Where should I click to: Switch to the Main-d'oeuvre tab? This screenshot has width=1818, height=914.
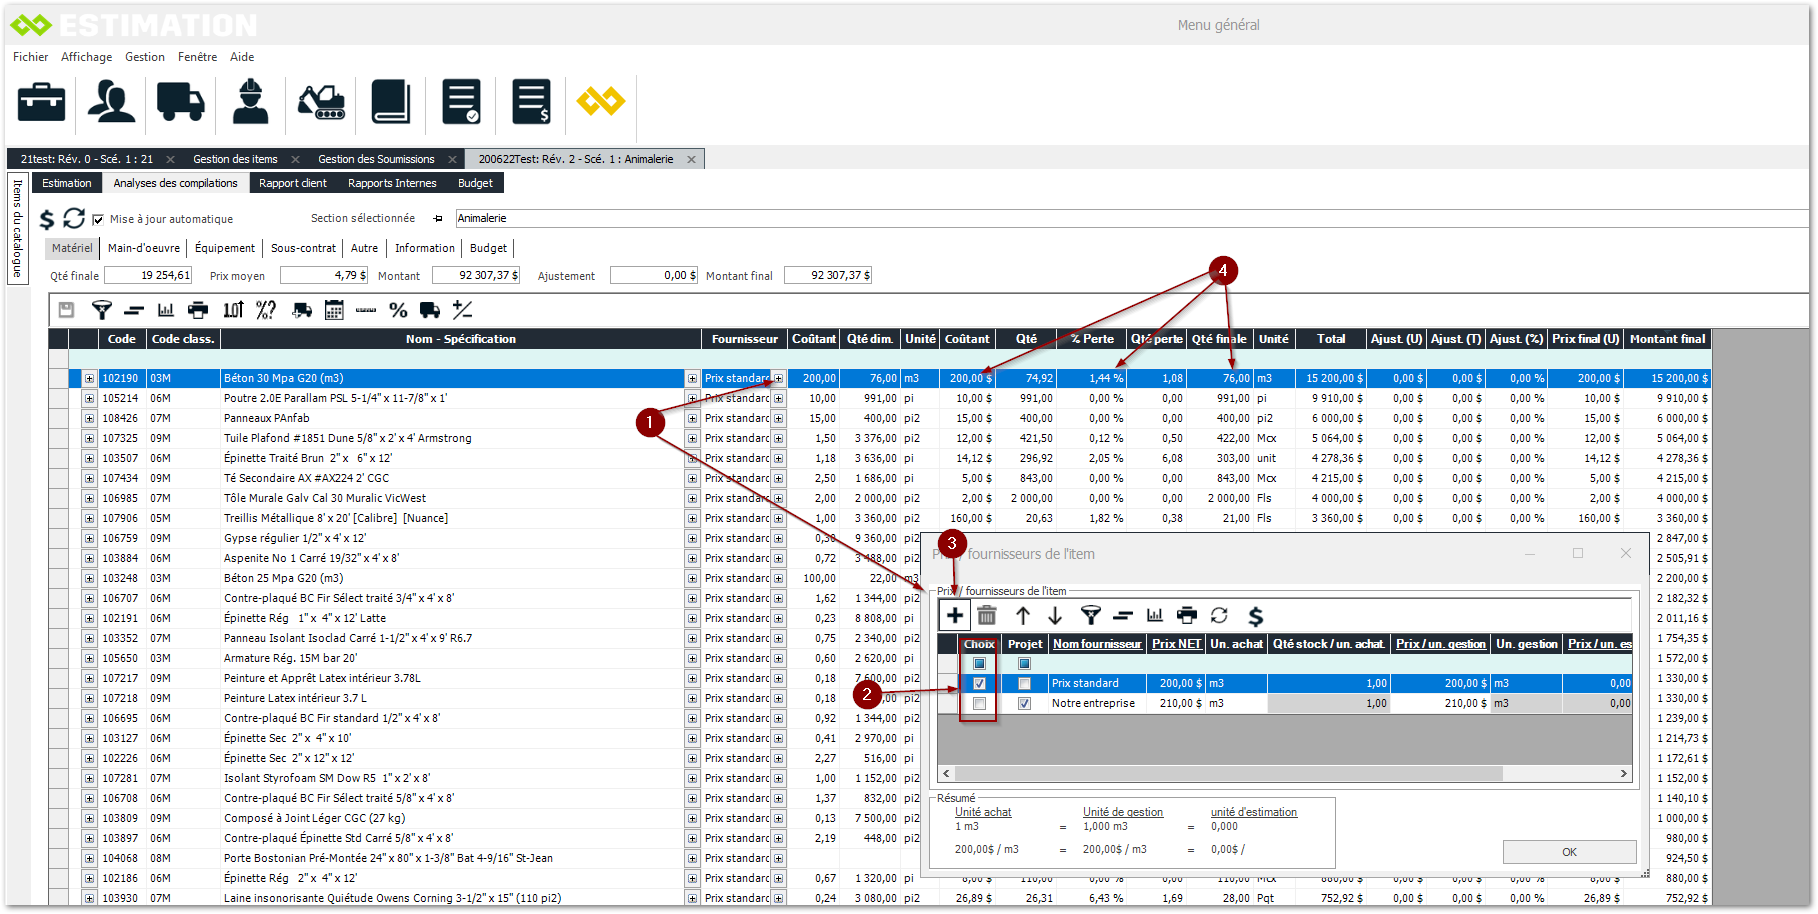tap(144, 248)
